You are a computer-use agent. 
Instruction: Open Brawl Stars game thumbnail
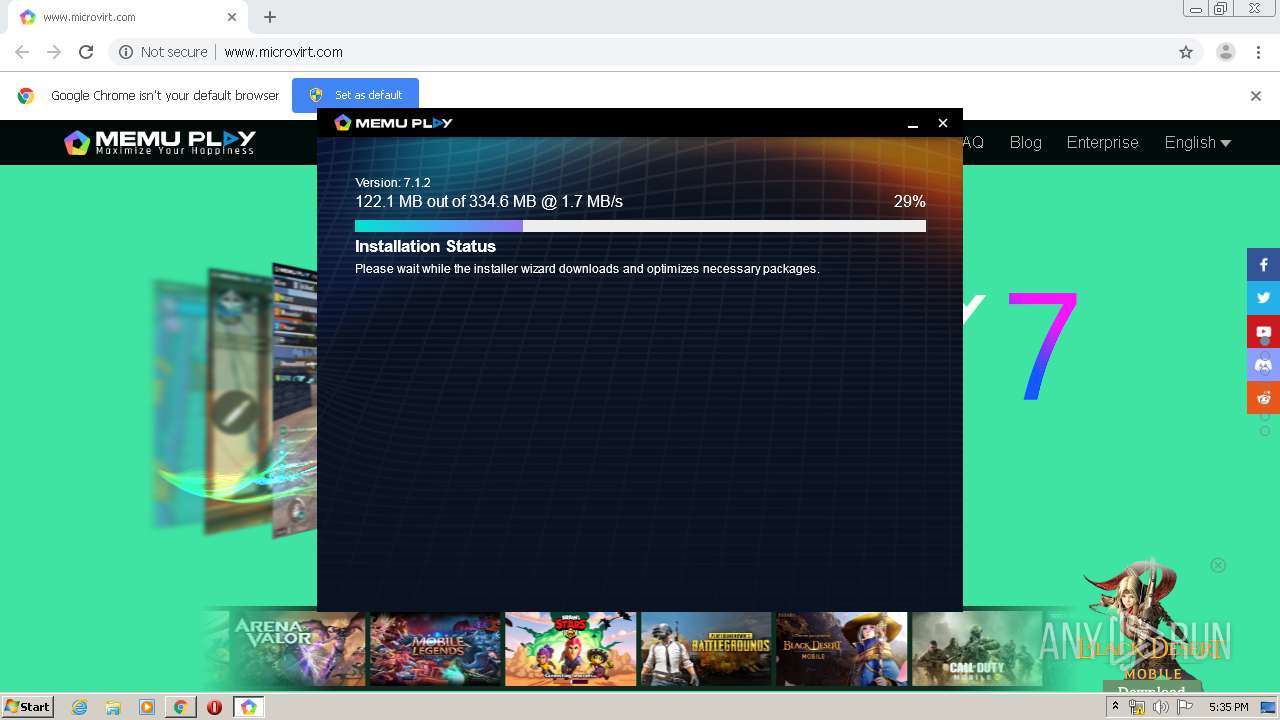(x=570, y=648)
